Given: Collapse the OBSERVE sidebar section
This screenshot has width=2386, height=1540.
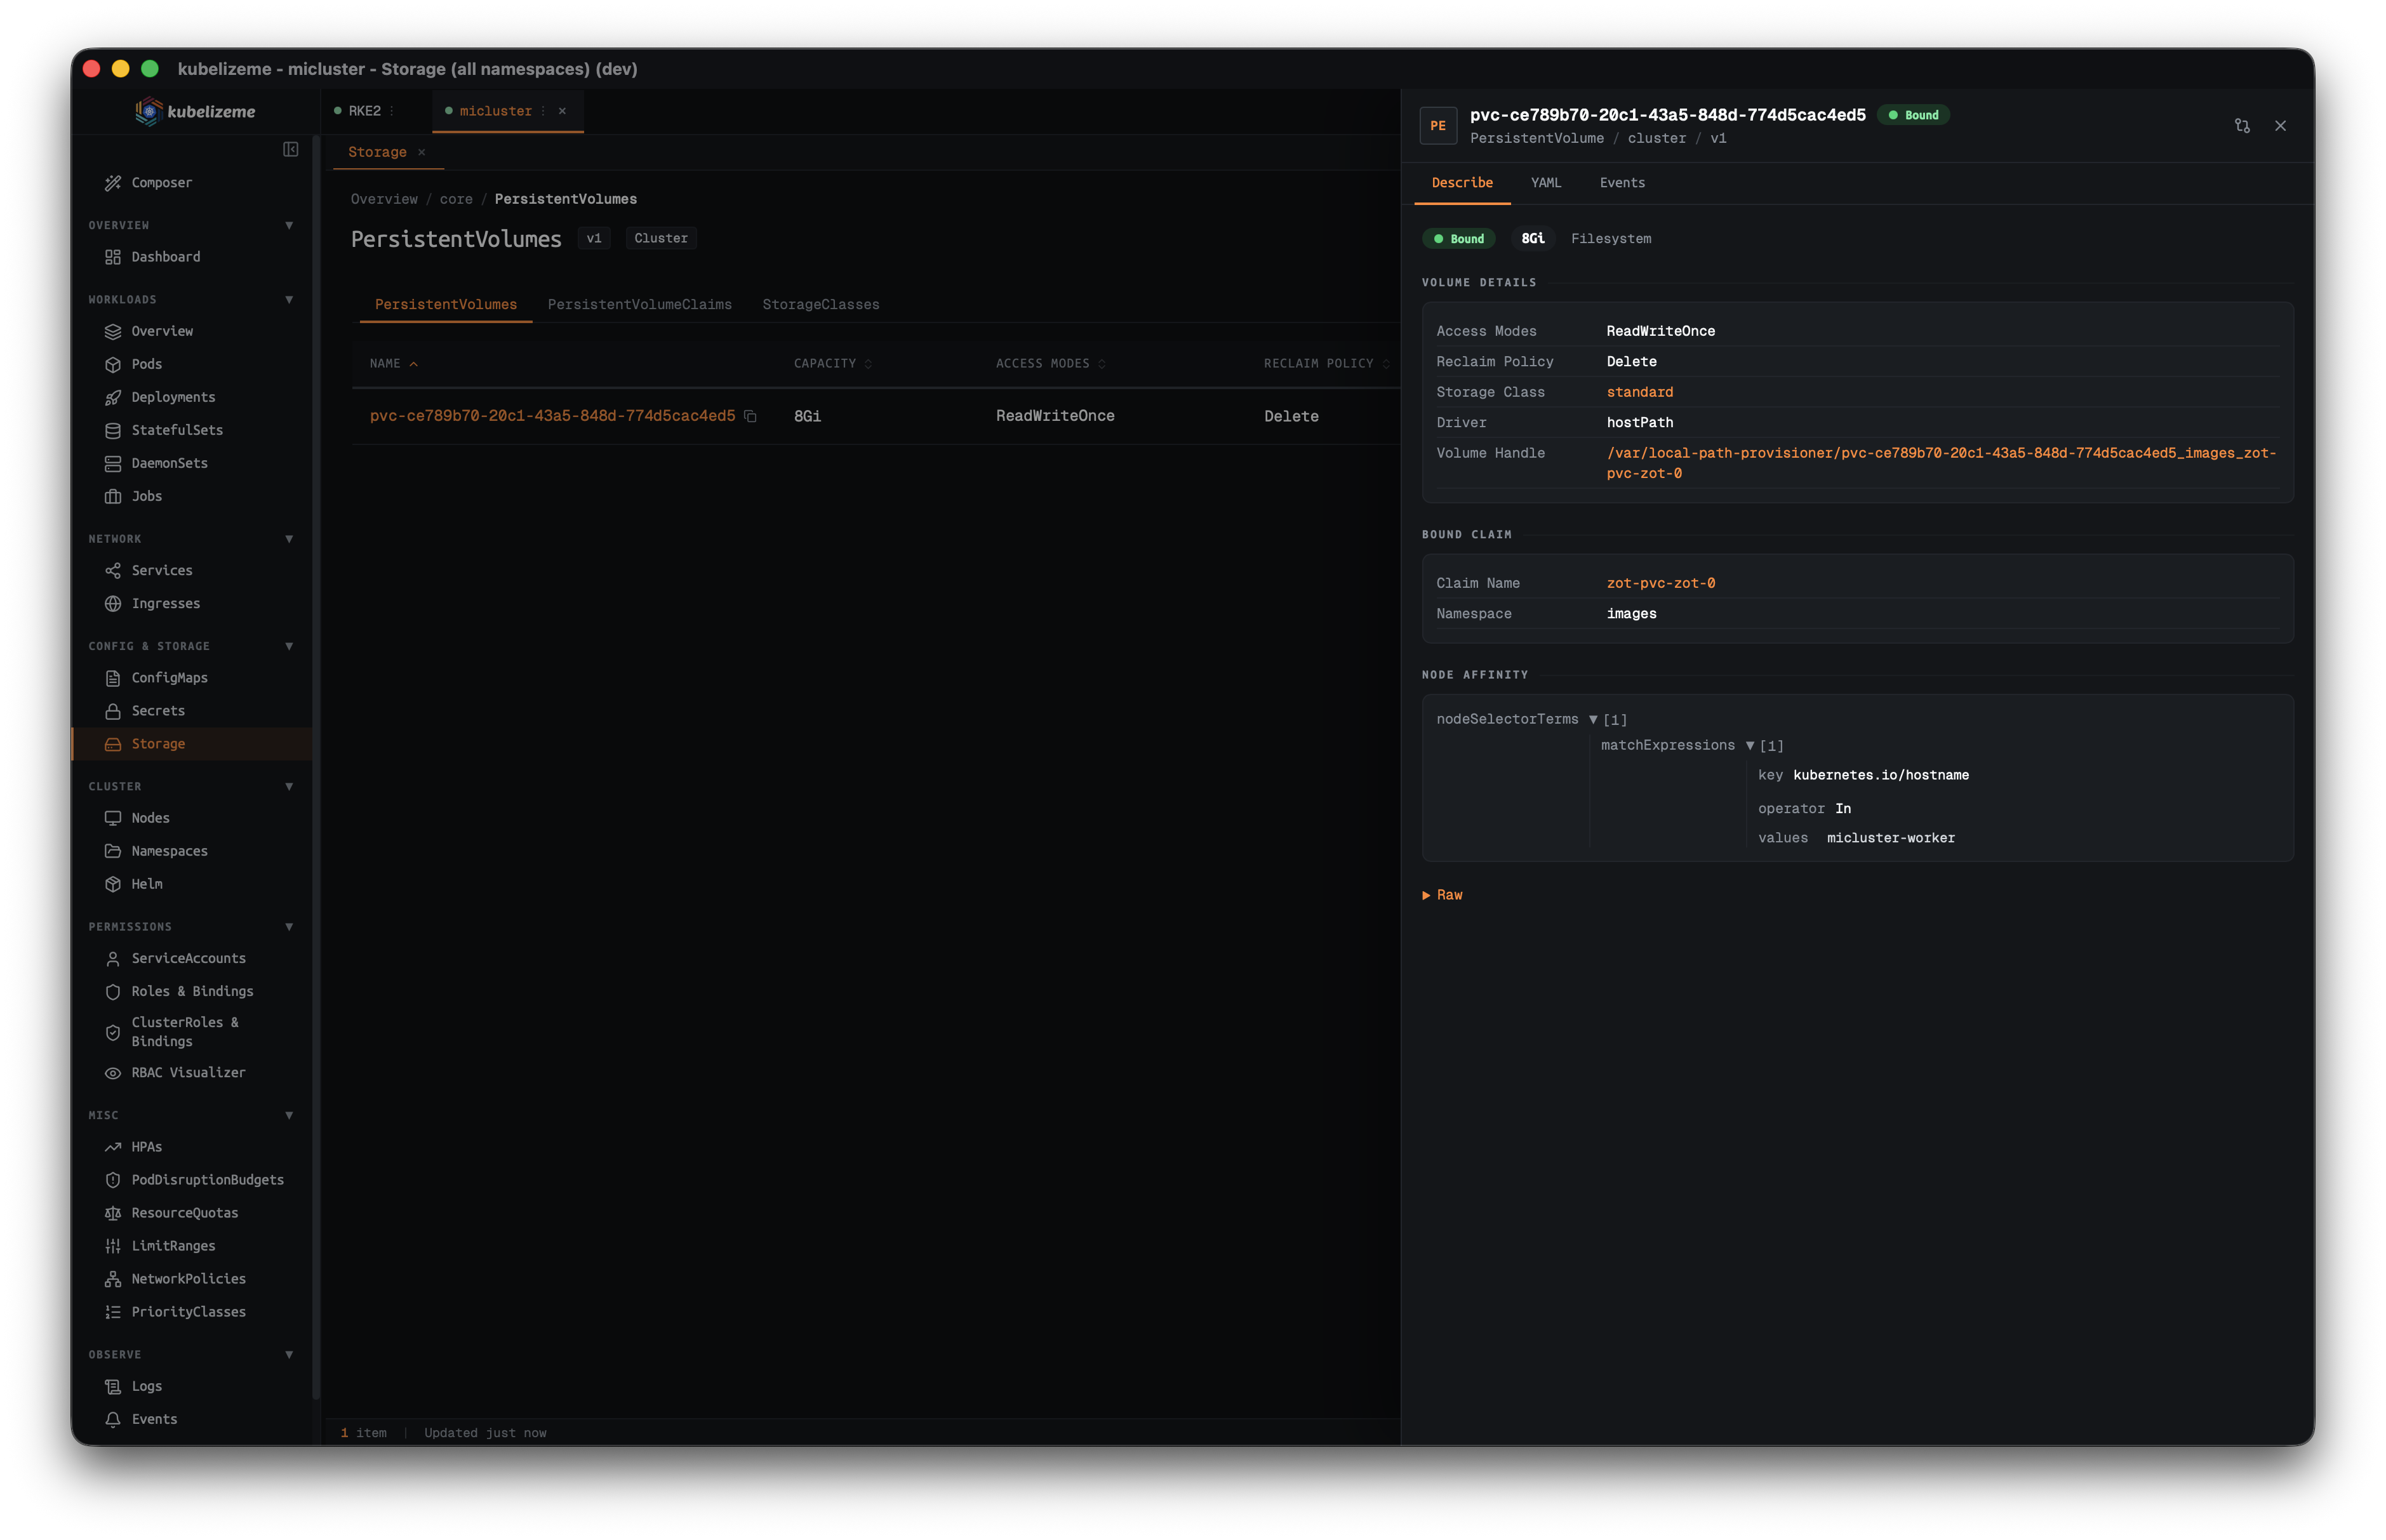Looking at the screenshot, I should pyautogui.click(x=289, y=1354).
